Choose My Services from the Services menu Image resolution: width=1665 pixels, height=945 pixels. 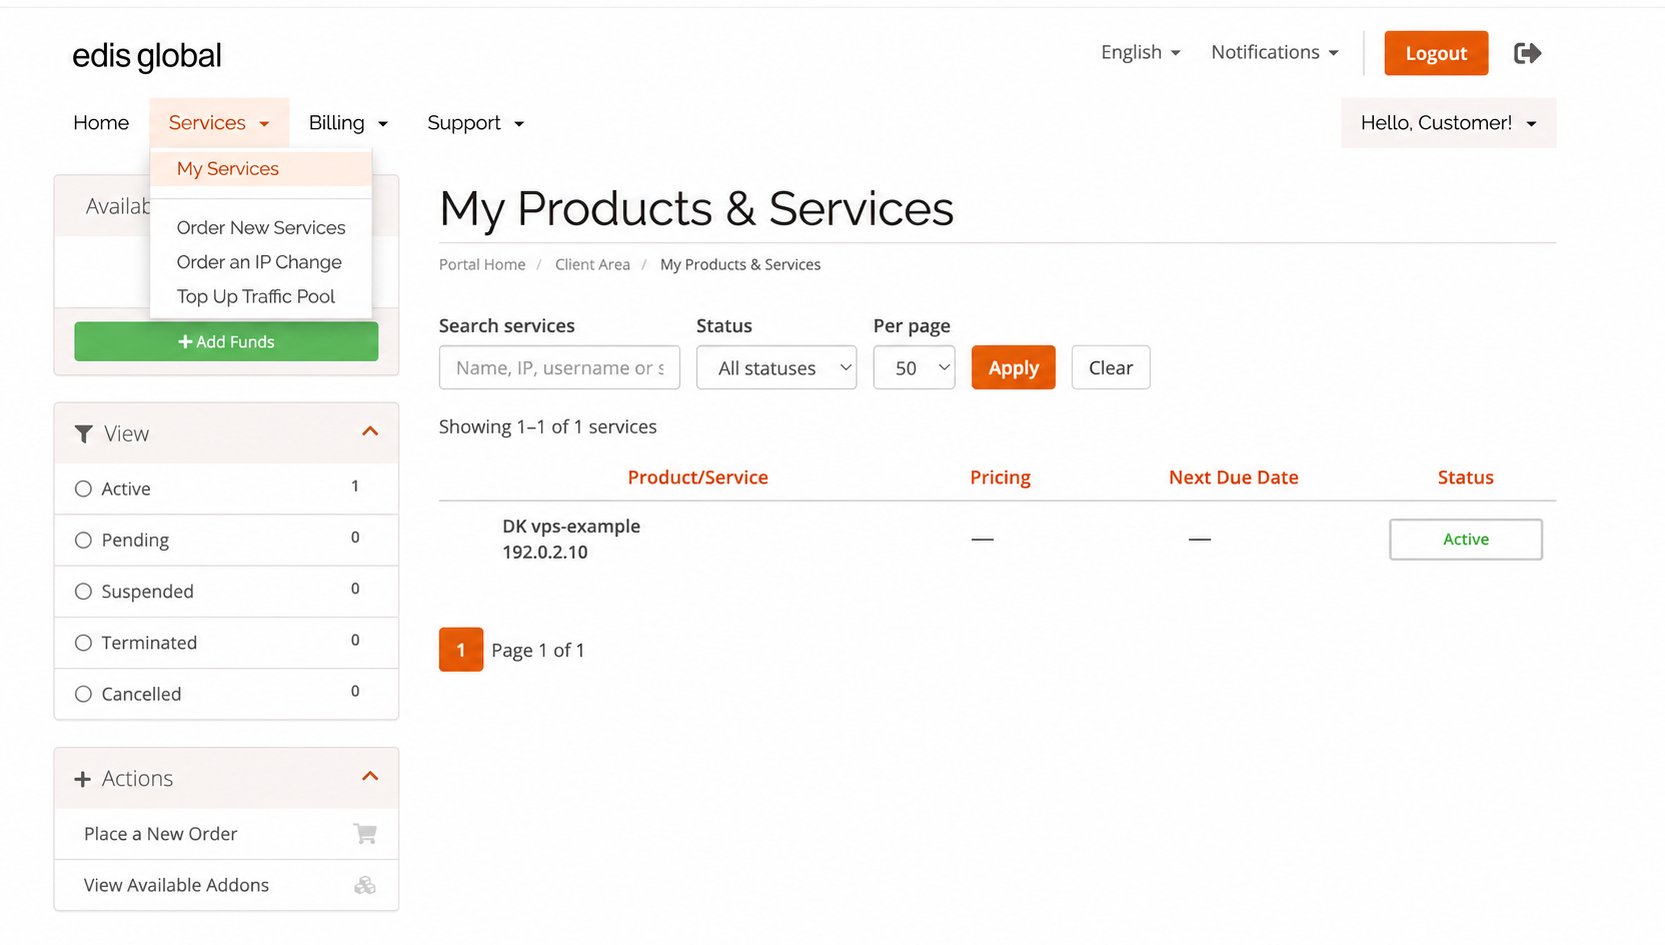pyautogui.click(x=261, y=169)
